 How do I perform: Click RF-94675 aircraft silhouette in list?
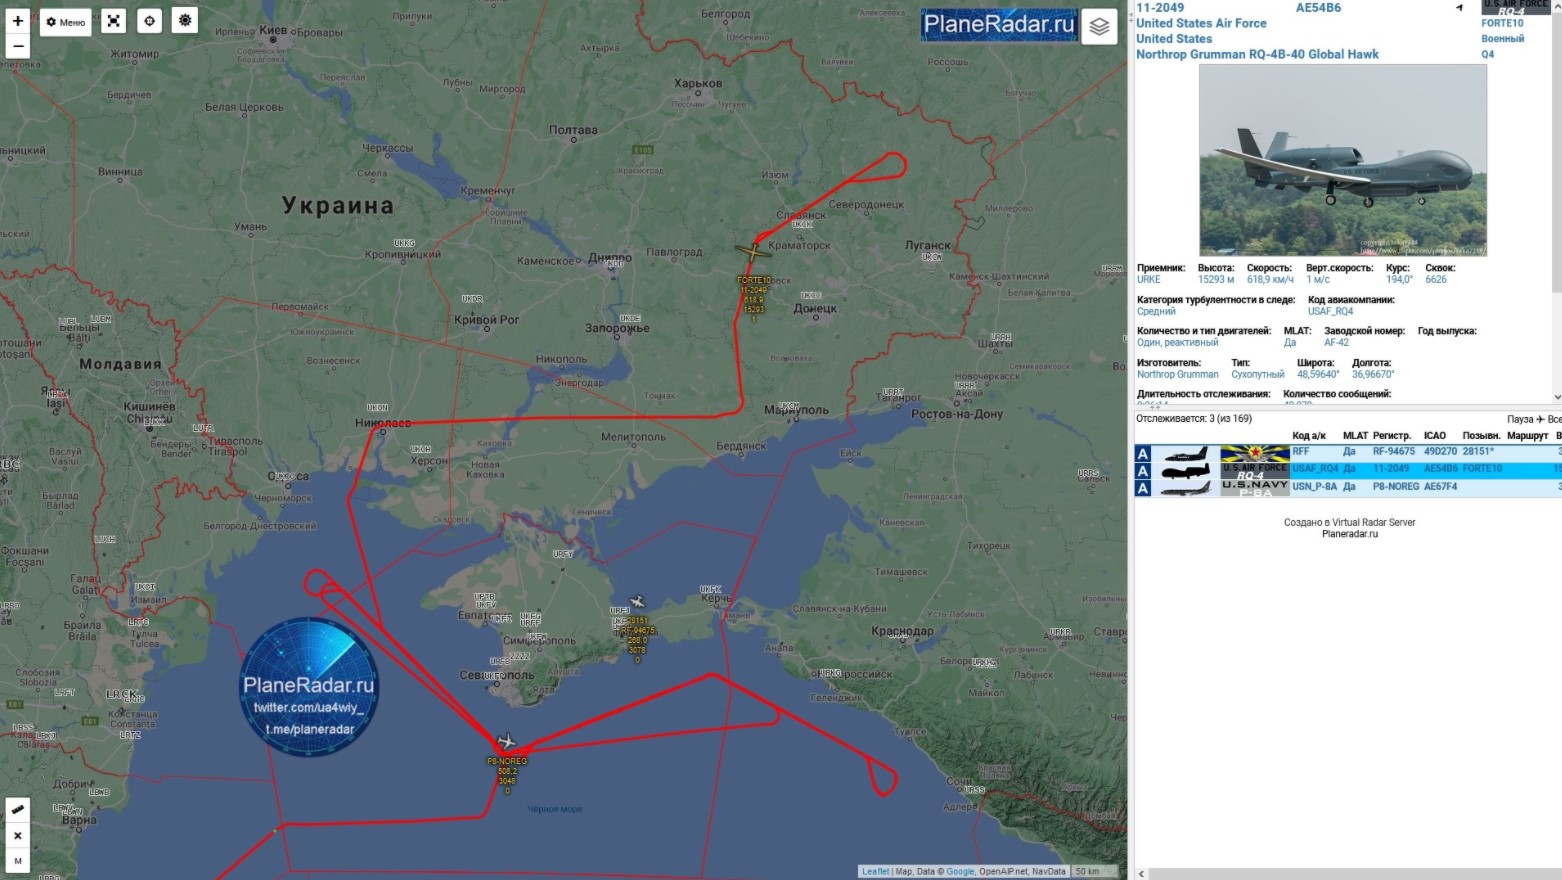(1186, 453)
